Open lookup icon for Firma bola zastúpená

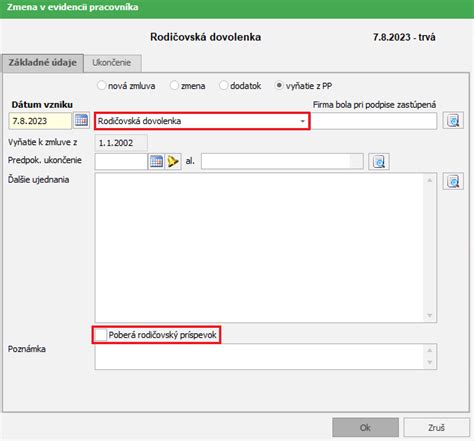tap(453, 120)
